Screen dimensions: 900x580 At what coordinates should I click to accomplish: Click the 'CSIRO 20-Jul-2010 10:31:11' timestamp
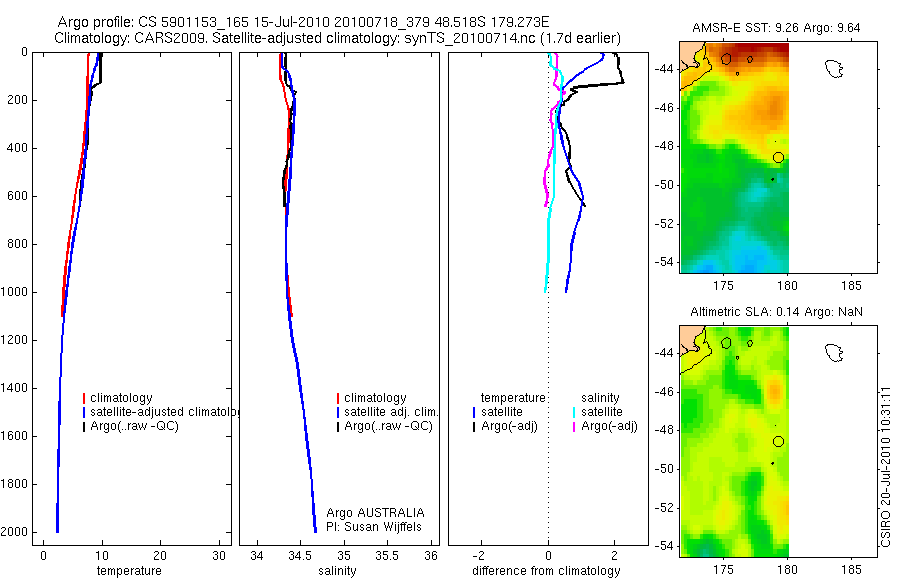coord(886,466)
